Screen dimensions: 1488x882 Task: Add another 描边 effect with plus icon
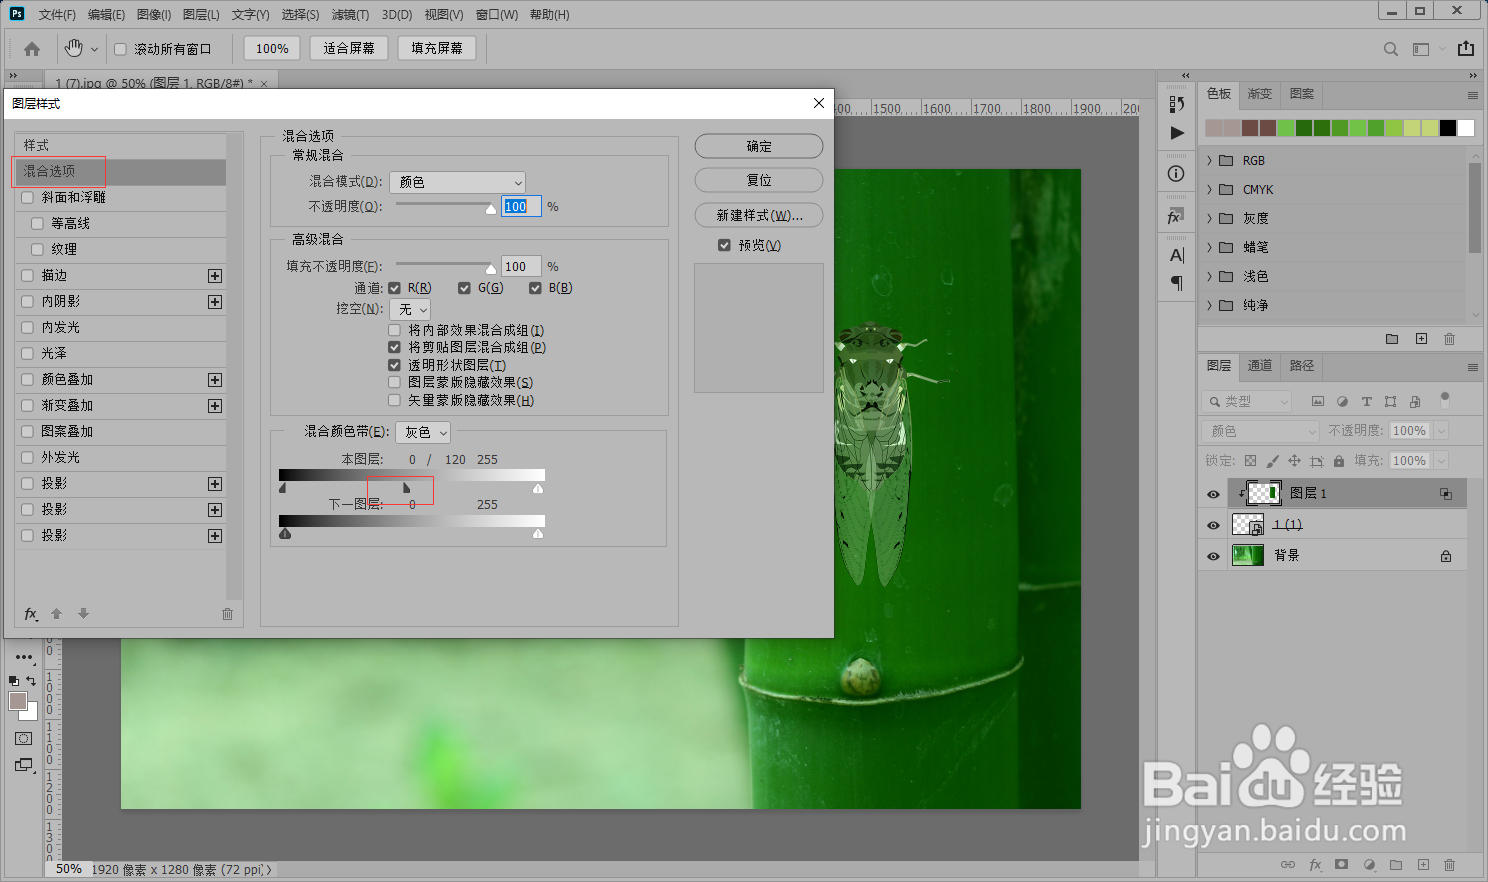pyautogui.click(x=215, y=276)
